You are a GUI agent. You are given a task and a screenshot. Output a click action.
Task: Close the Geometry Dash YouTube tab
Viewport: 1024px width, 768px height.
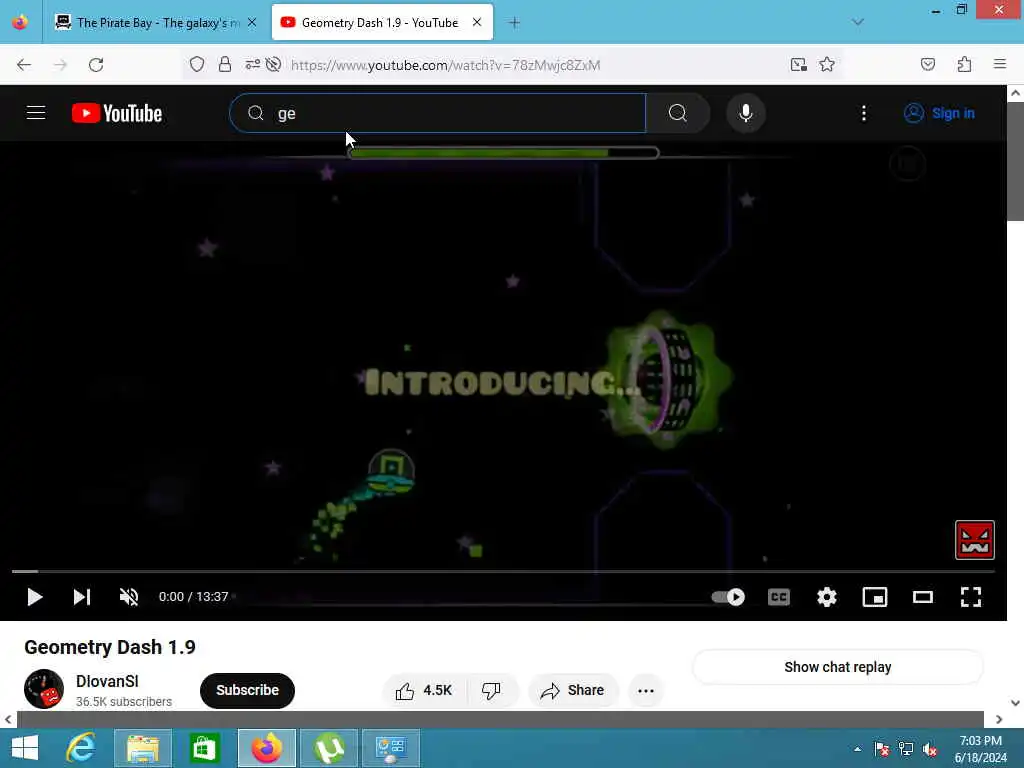[x=477, y=22]
